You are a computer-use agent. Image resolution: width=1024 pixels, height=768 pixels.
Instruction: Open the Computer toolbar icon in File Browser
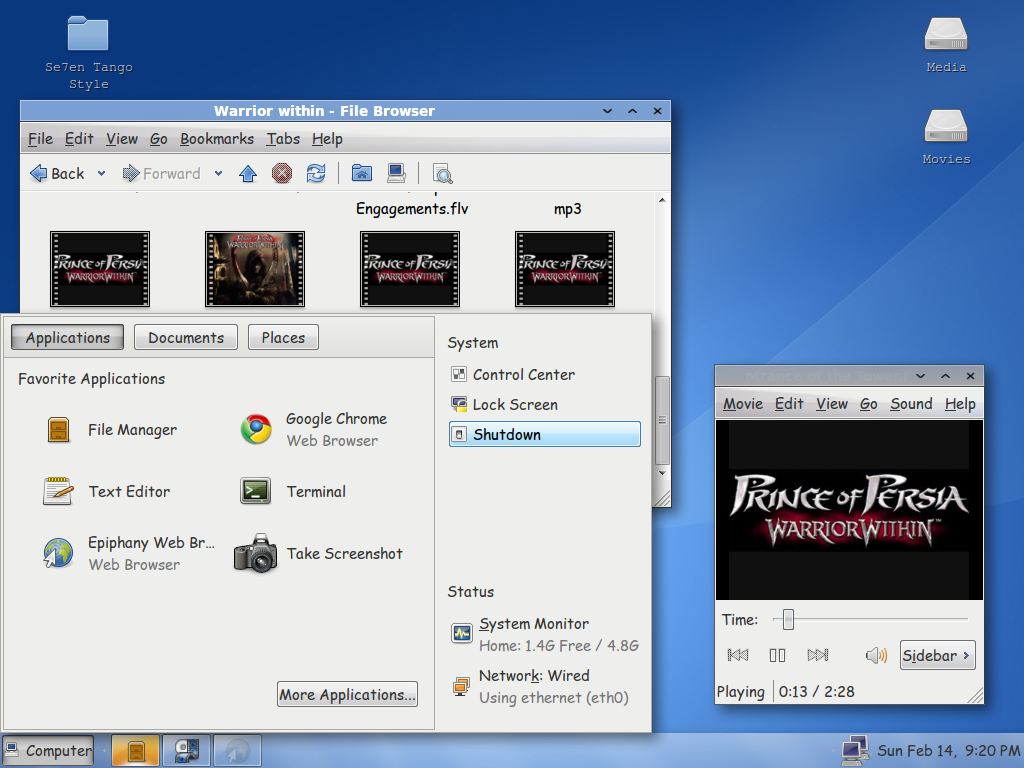tap(396, 174)
